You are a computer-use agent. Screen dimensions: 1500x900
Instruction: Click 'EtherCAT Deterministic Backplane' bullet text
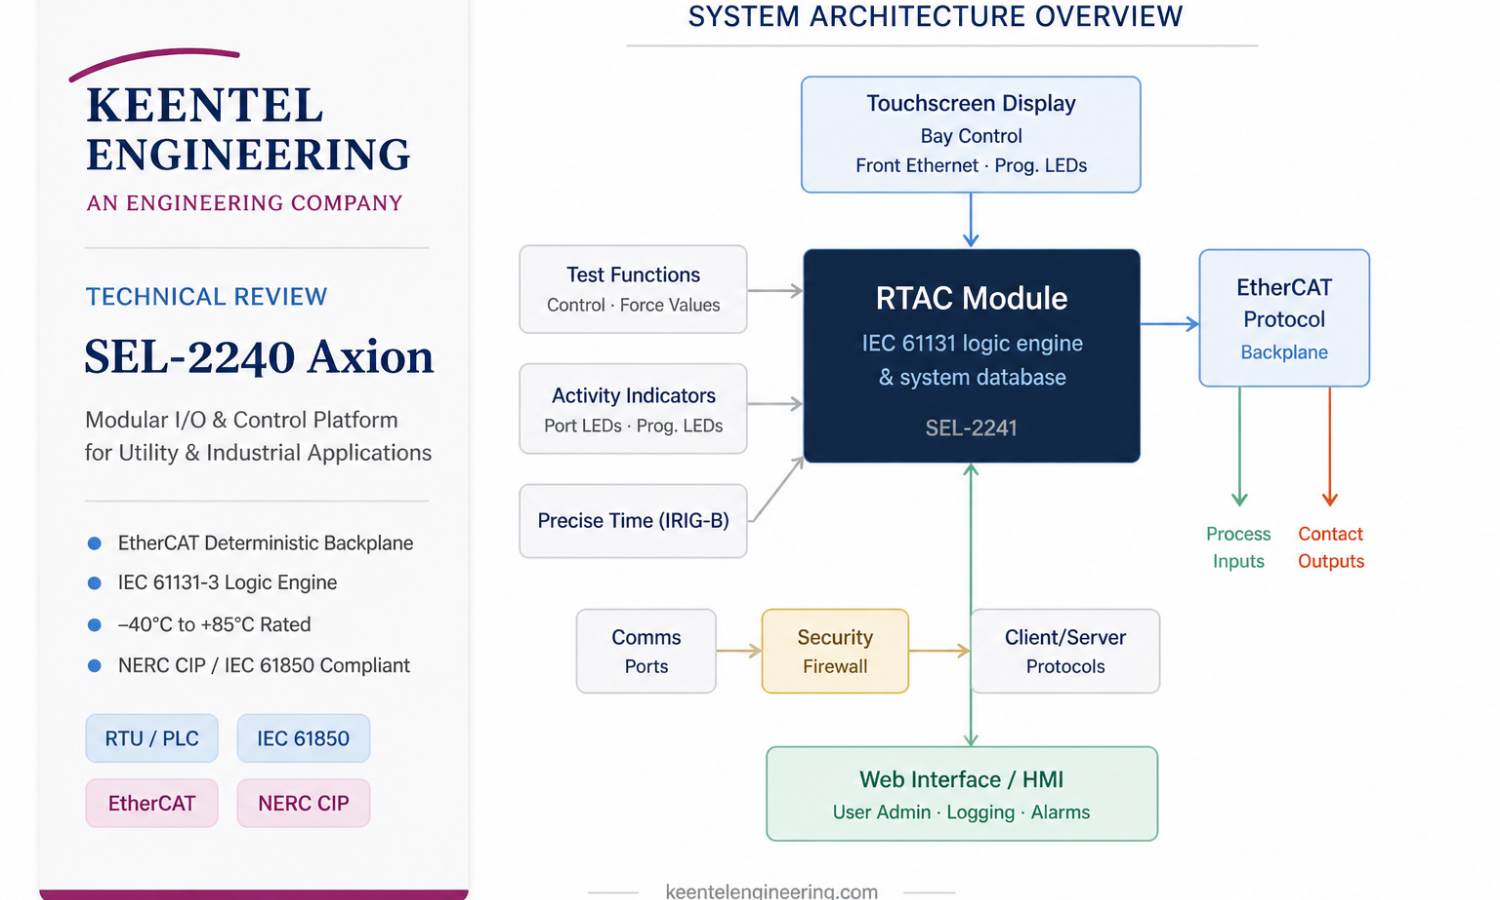[x=265, y=543]
